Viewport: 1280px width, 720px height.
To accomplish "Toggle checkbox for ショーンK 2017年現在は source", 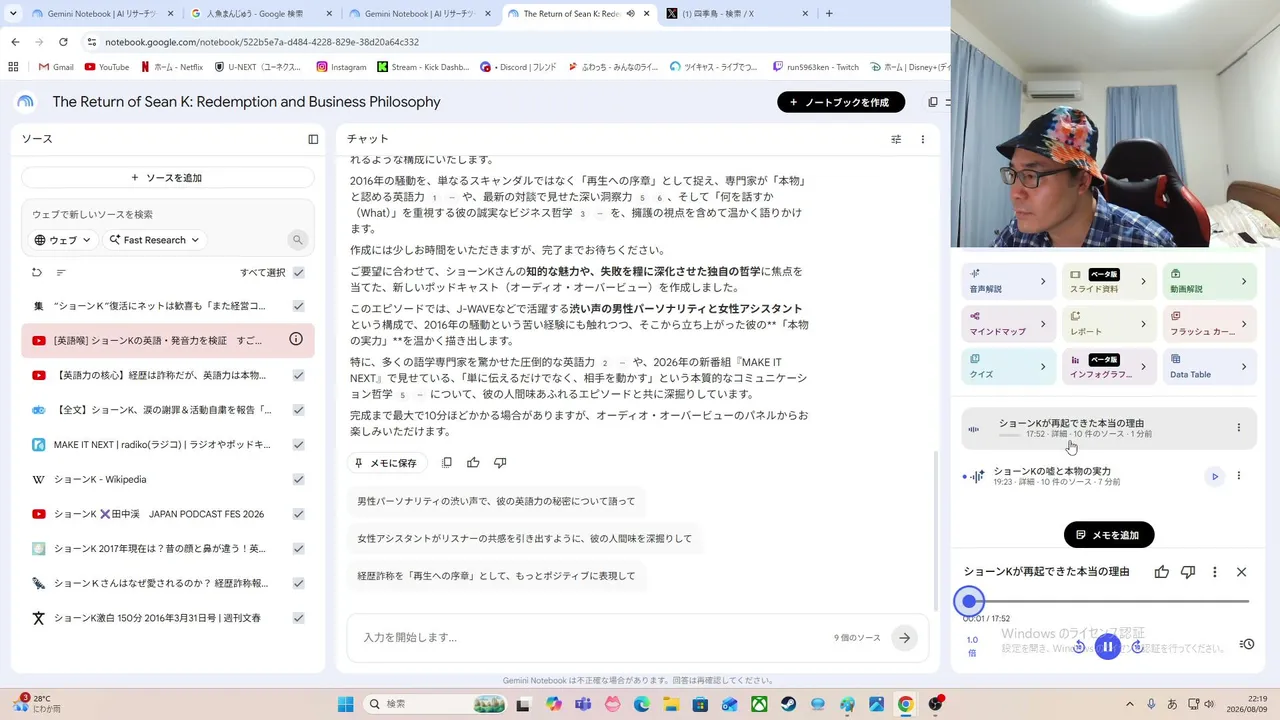I will coord(298,548).
